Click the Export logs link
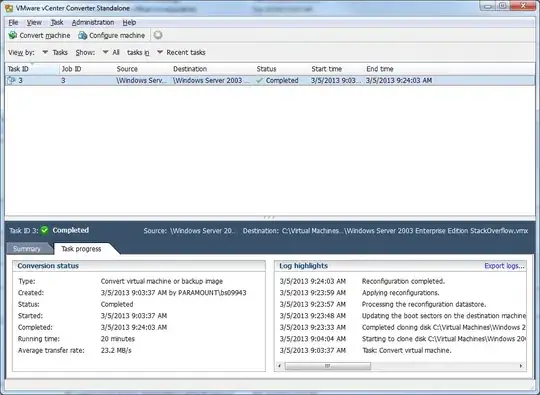Image resolution: width=540 pixels, height=395 pixels. 504,266
